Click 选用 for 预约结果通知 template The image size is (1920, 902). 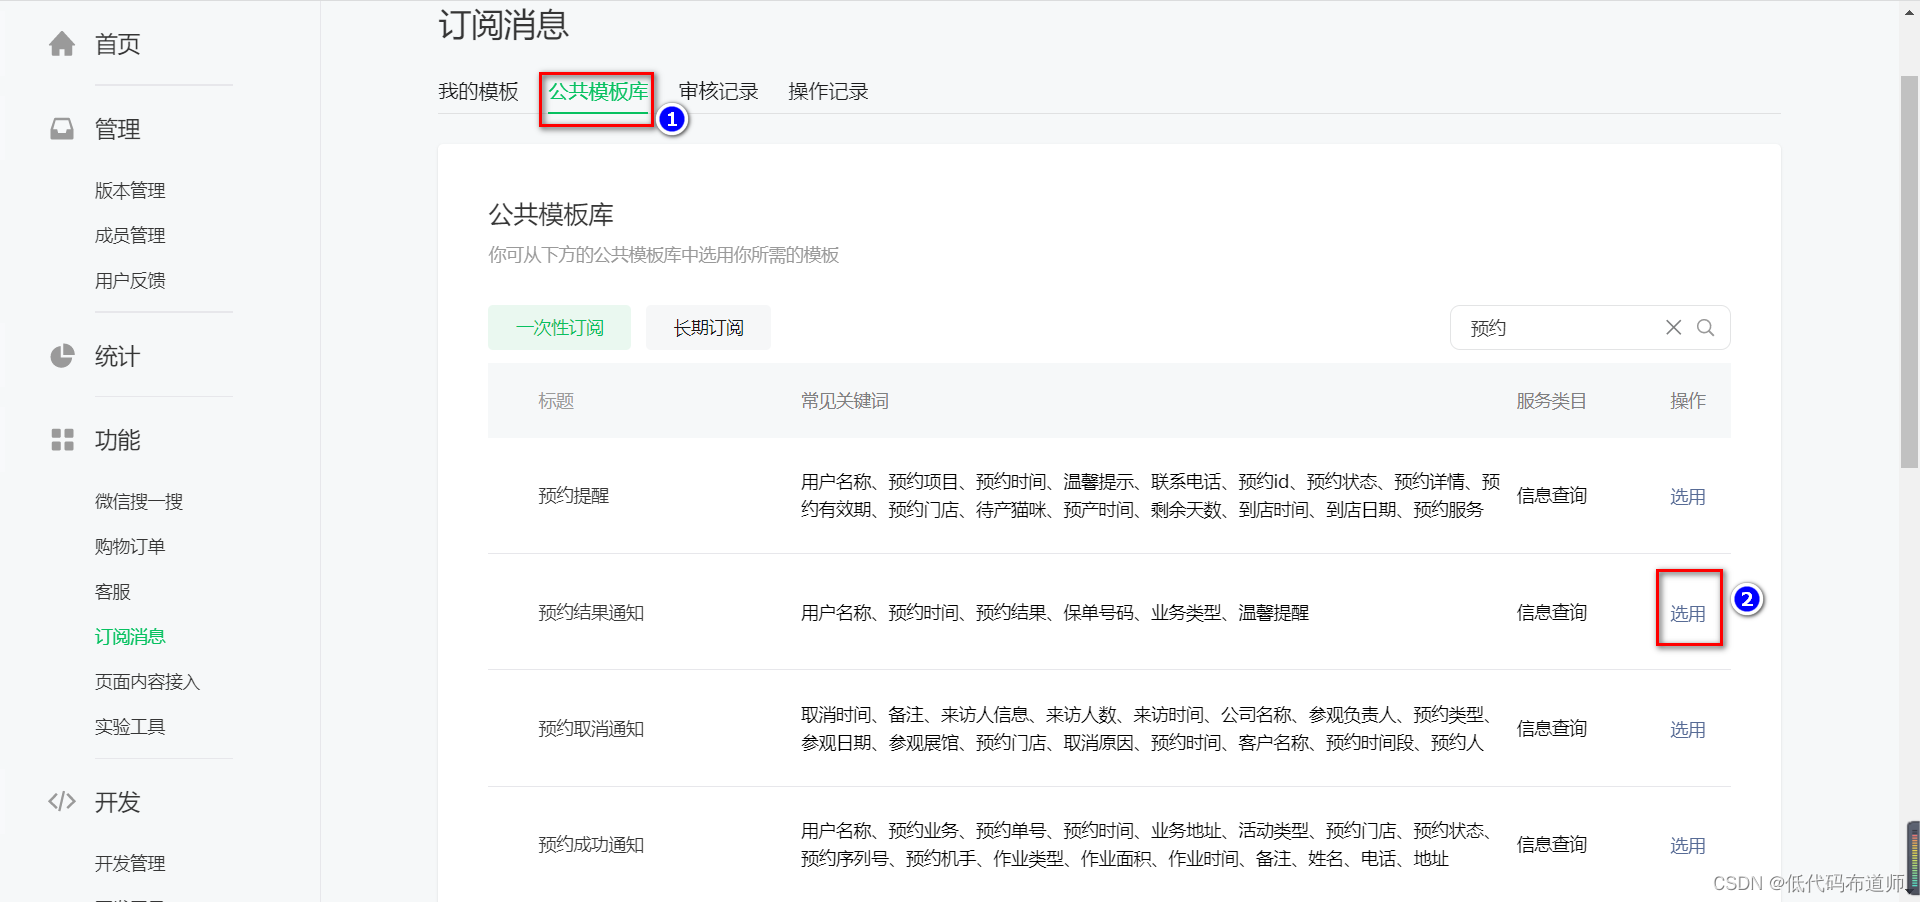pos(1687,613)
